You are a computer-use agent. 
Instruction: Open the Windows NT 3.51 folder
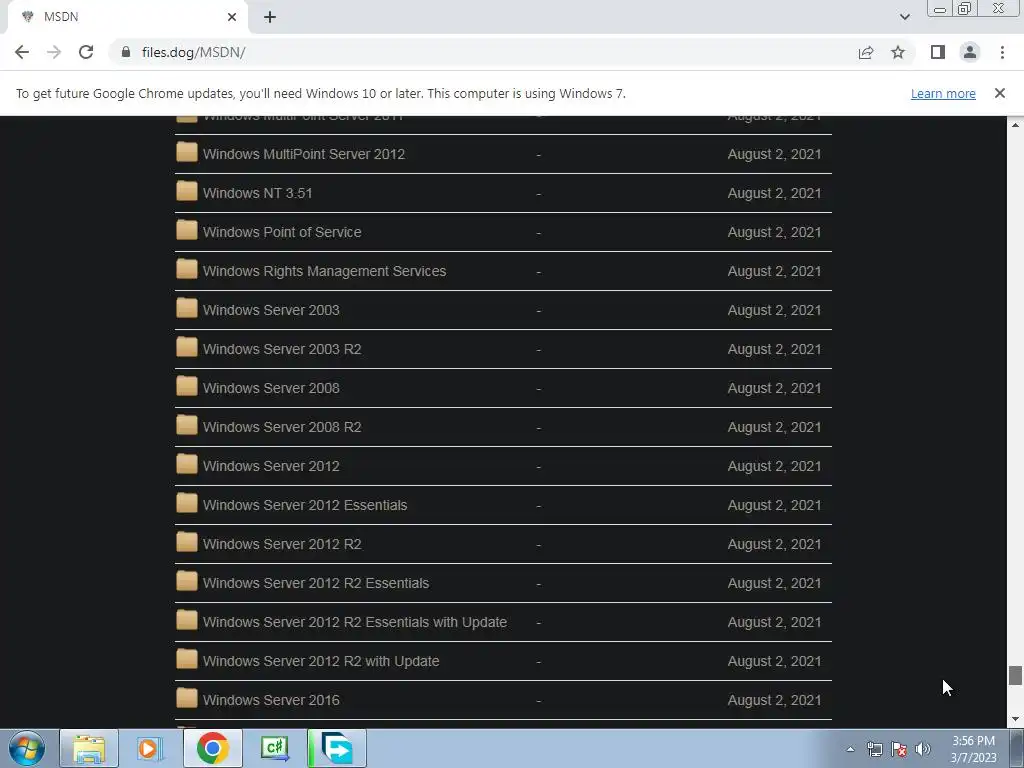(257, 193)
